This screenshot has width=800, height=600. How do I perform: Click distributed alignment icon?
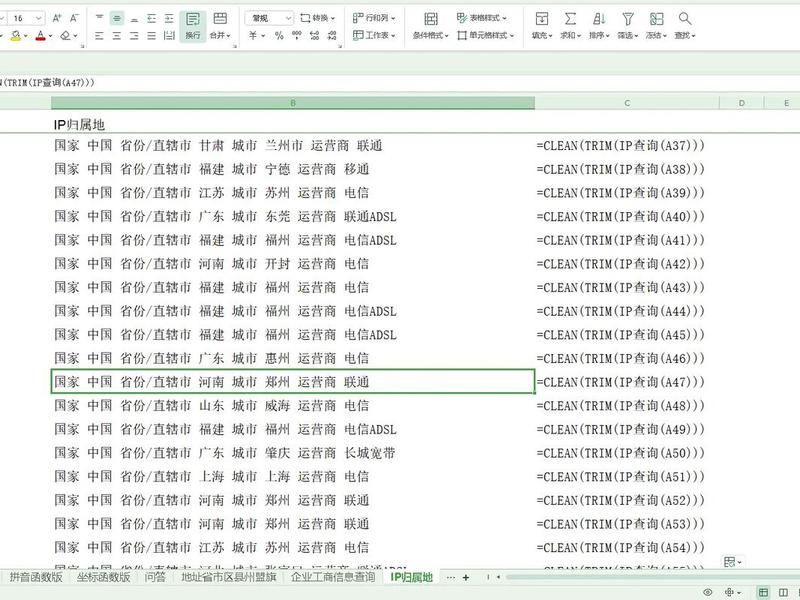point(169,35)
